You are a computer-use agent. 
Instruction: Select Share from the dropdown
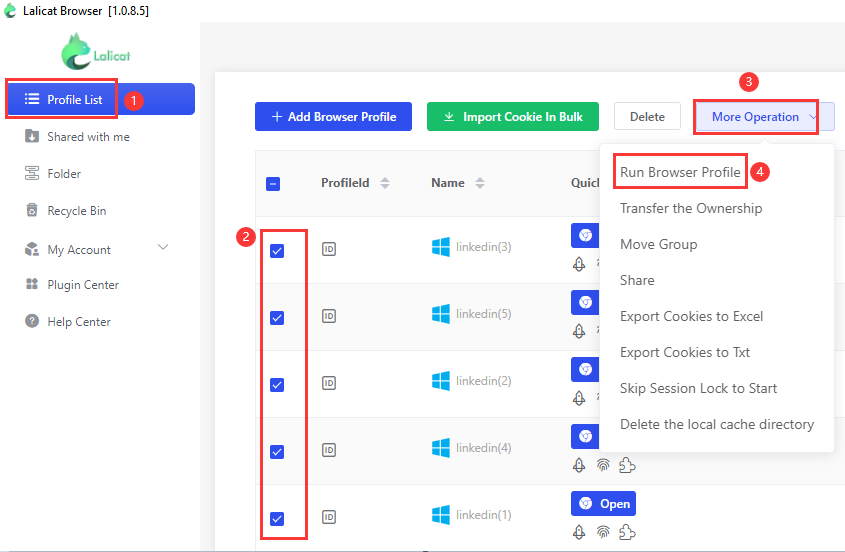click(637, 280)
